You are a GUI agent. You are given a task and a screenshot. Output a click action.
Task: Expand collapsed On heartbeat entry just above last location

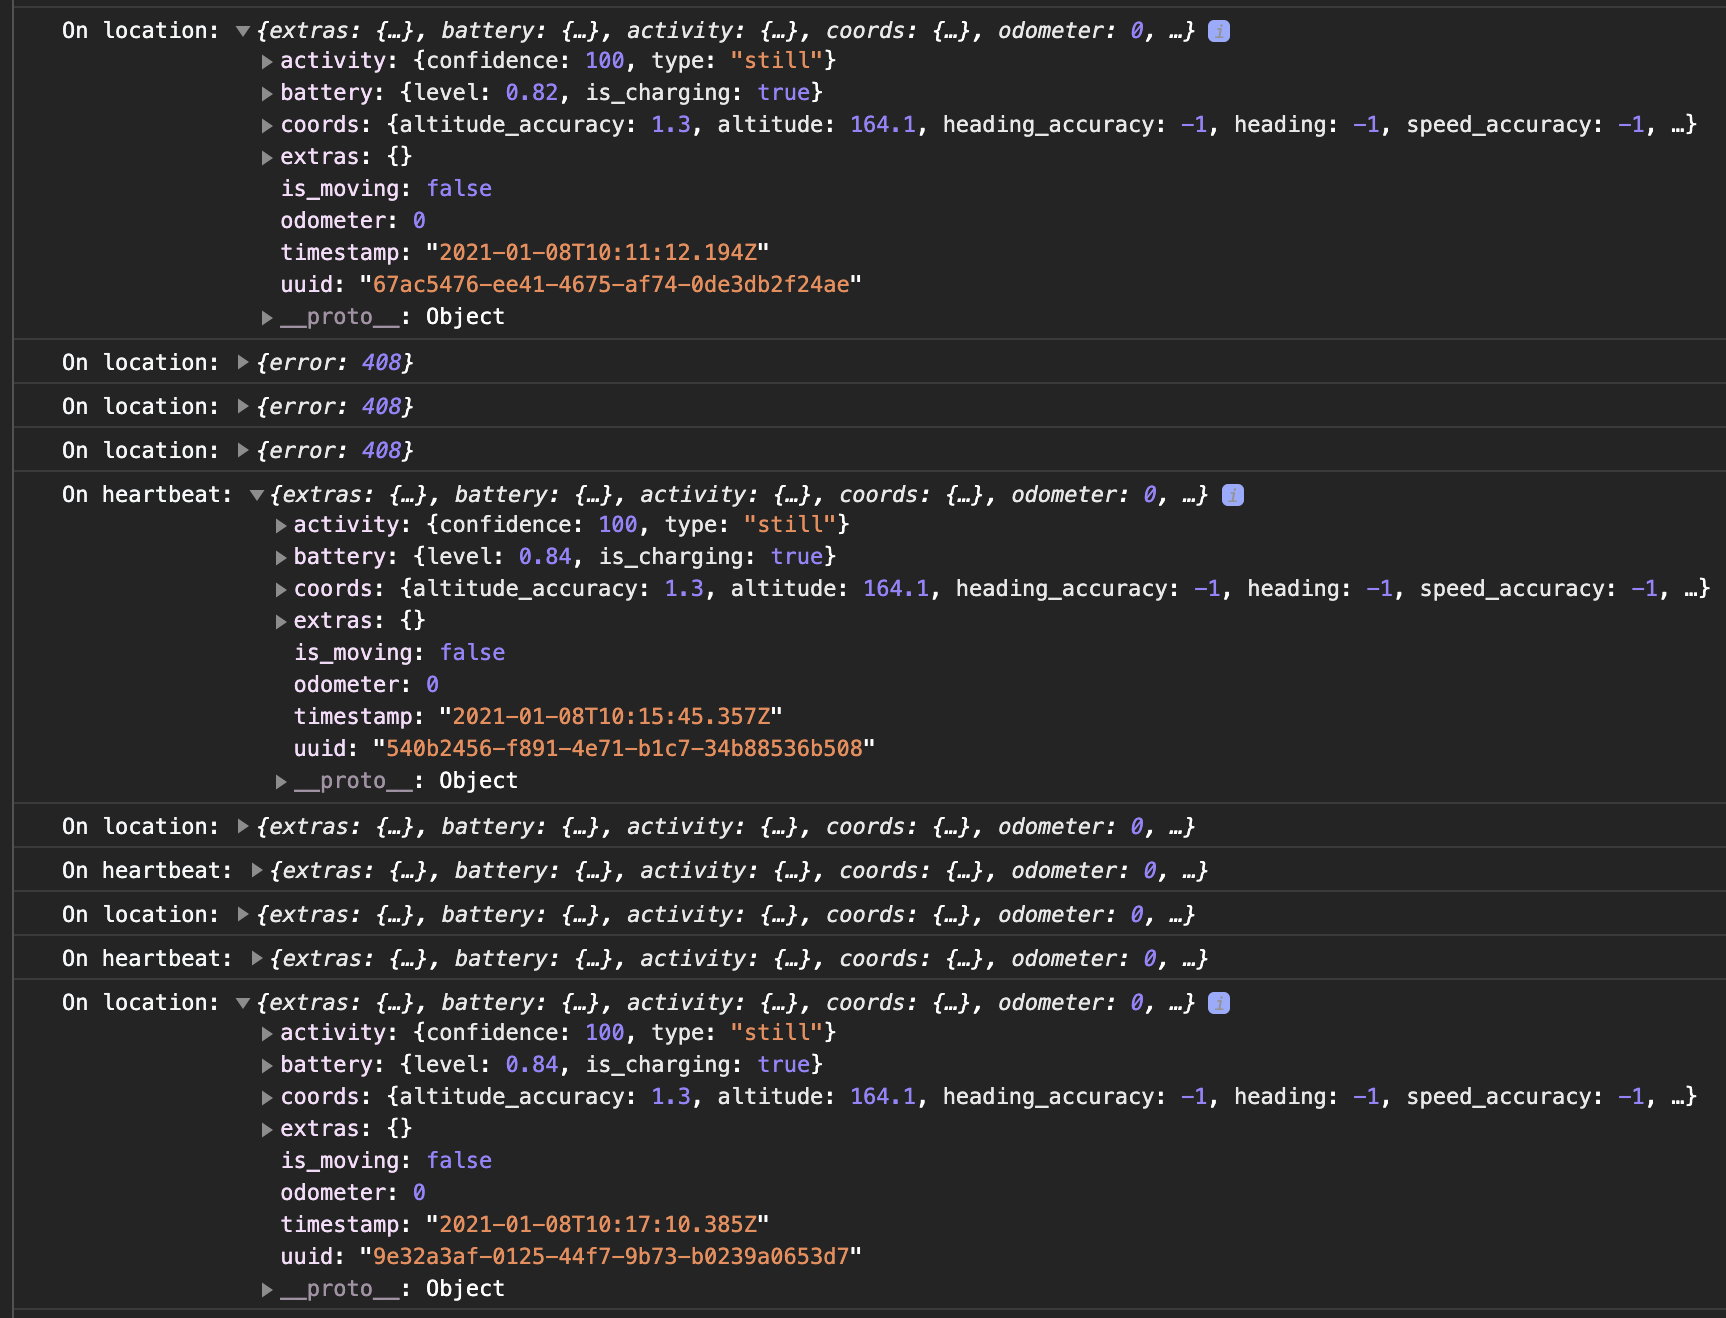click(x=257, y=959)
